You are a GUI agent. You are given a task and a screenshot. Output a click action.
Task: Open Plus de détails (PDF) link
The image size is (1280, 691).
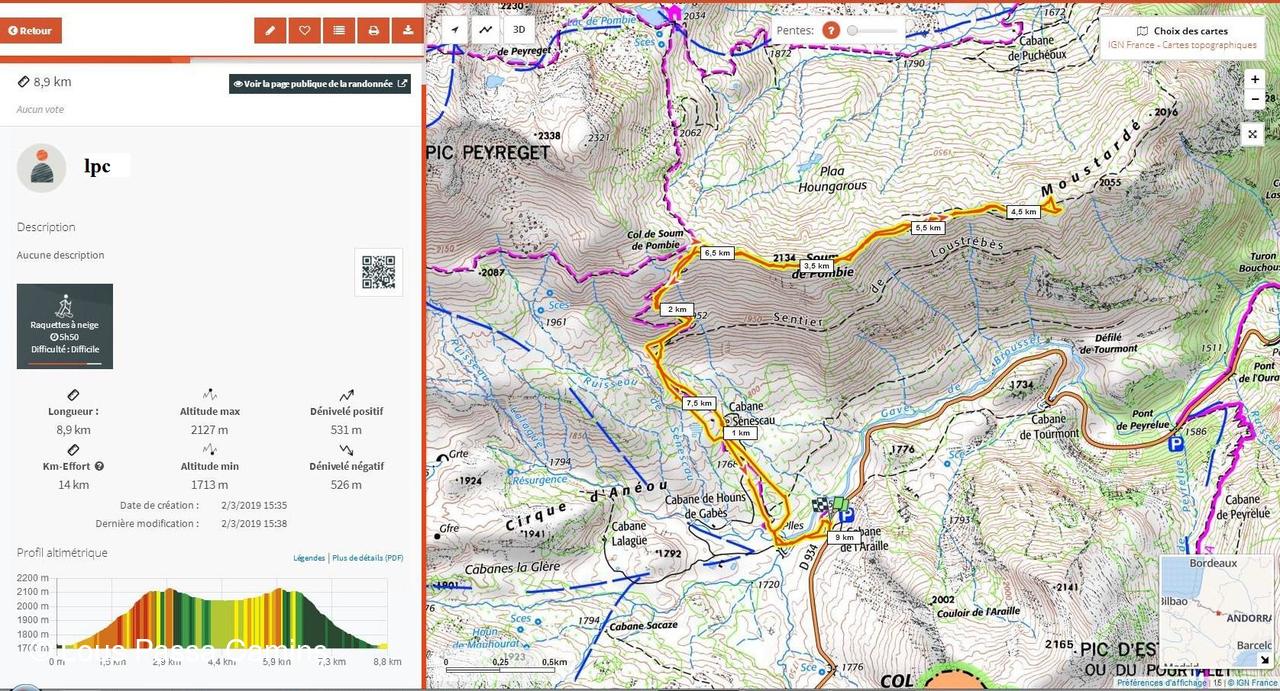(367, 558)
